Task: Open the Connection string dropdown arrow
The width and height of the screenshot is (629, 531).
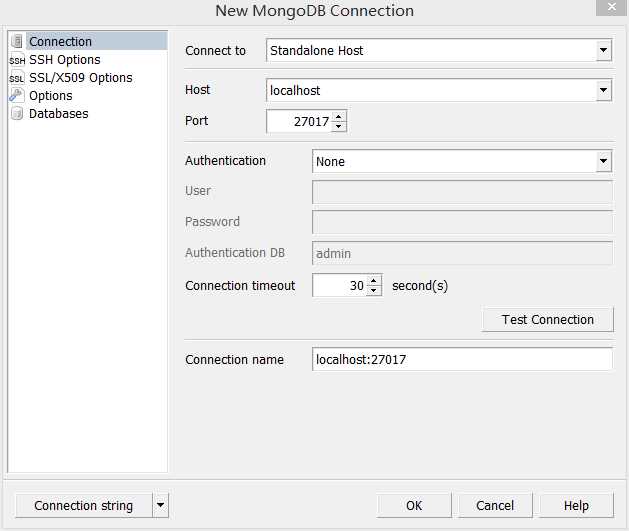Action: (160, 505)
